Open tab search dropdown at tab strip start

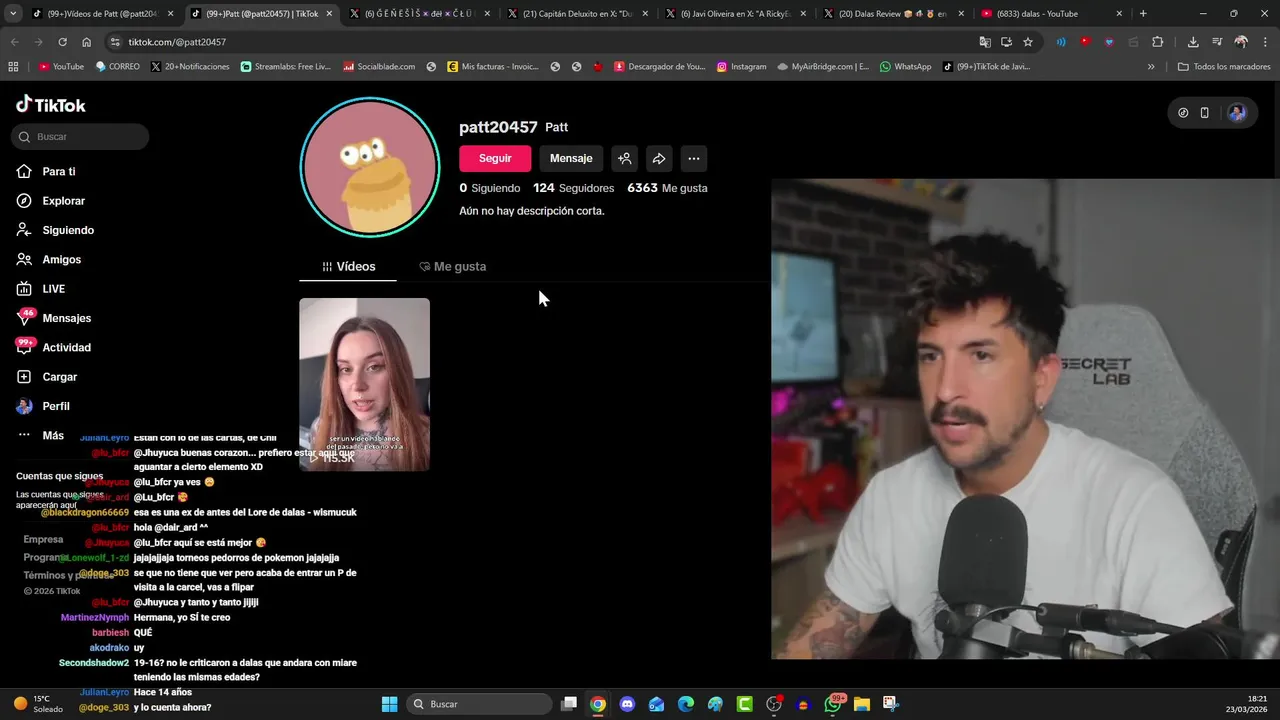tap(14, 14)
